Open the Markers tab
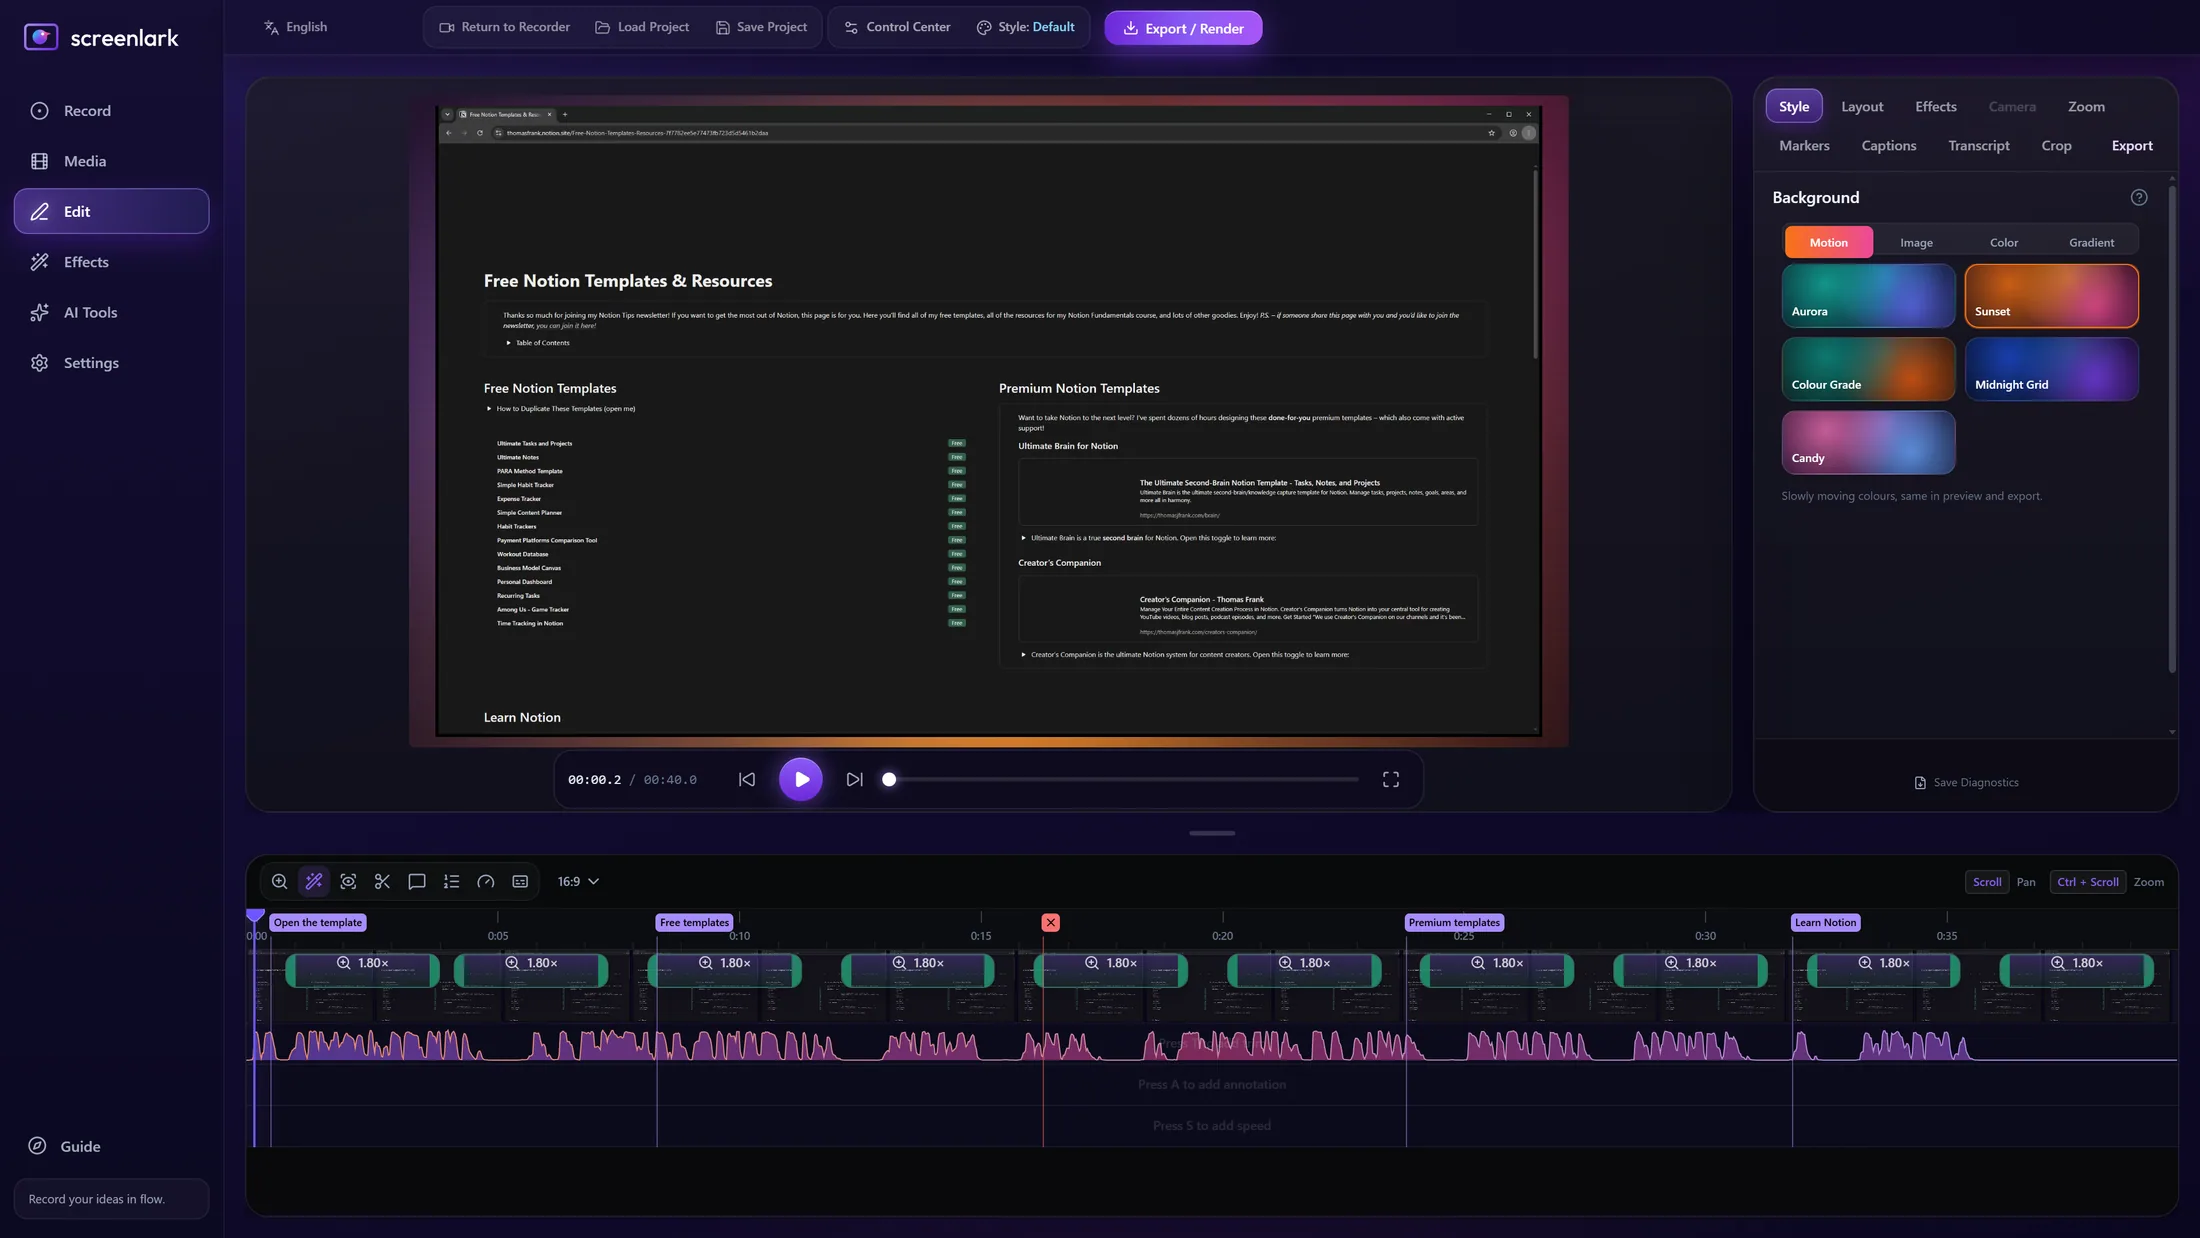Image resolution: width=2200 pixels, height=1238 pixels. [1804, 146]
